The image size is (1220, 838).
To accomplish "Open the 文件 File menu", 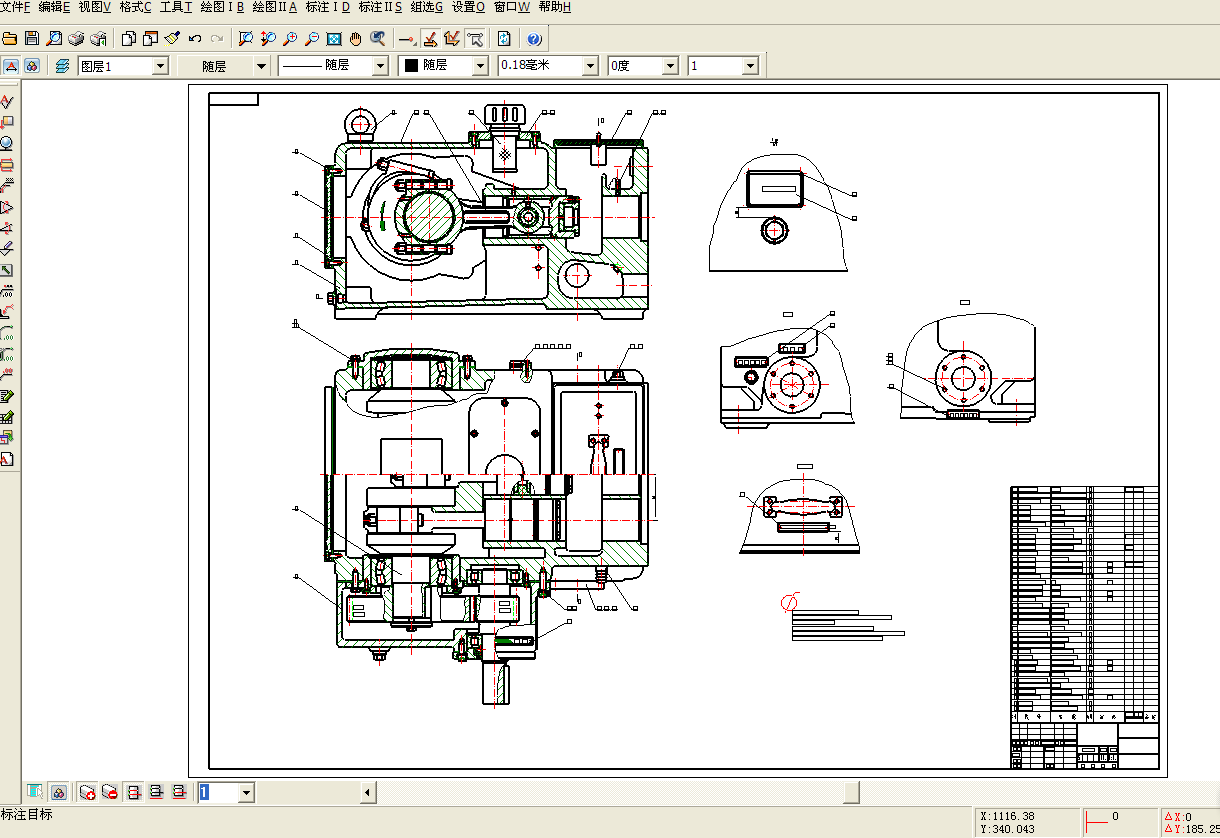I will pos(15,7).
